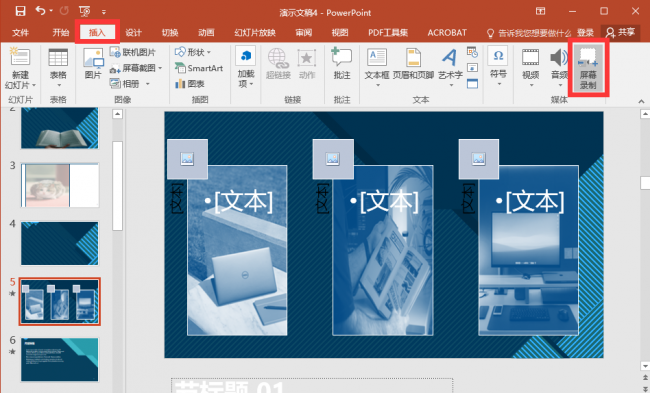Screen dimensions: 650x393
Task: Save the presentation with the floppy icon
Action: point(20,11)
